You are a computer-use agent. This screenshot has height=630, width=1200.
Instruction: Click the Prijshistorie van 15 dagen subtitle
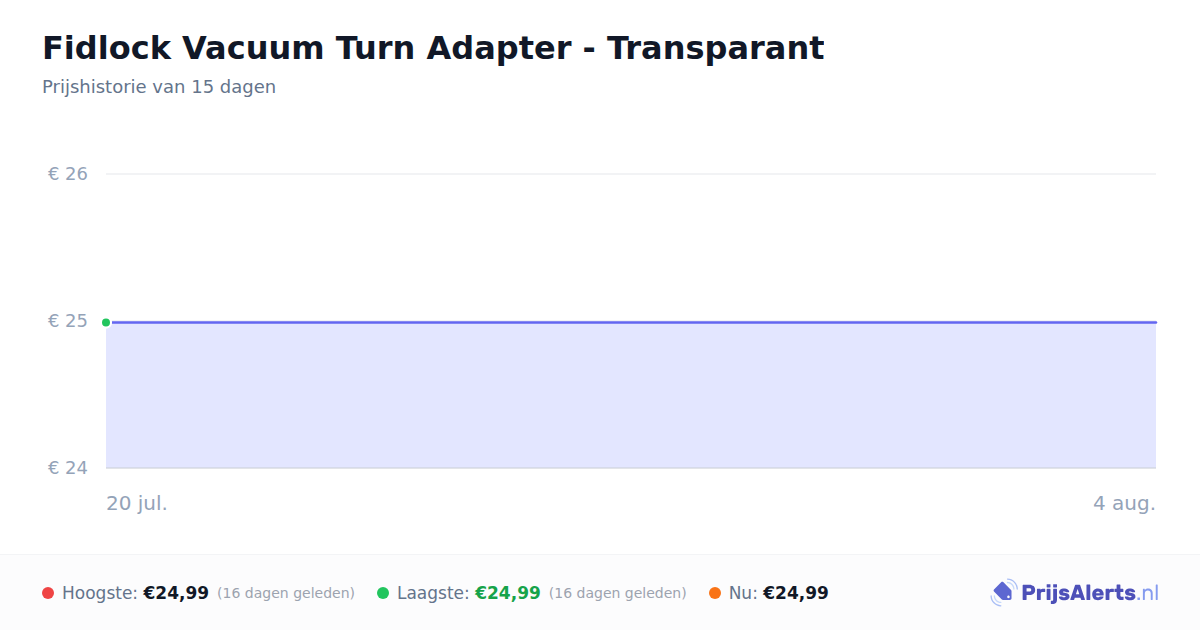[x=159, y=87]
